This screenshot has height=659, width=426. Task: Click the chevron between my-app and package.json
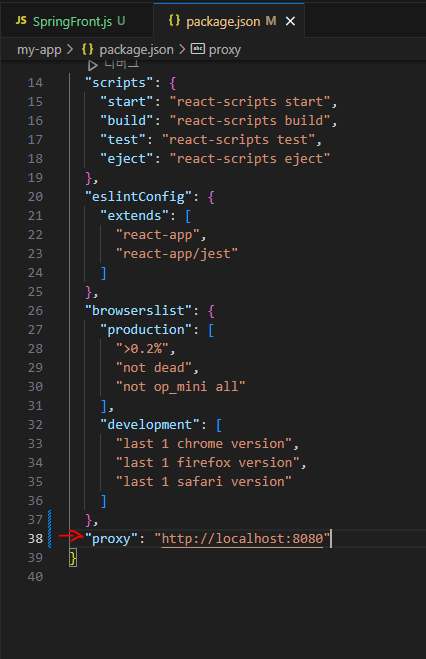pyautogui.click(x=70, y=50)
